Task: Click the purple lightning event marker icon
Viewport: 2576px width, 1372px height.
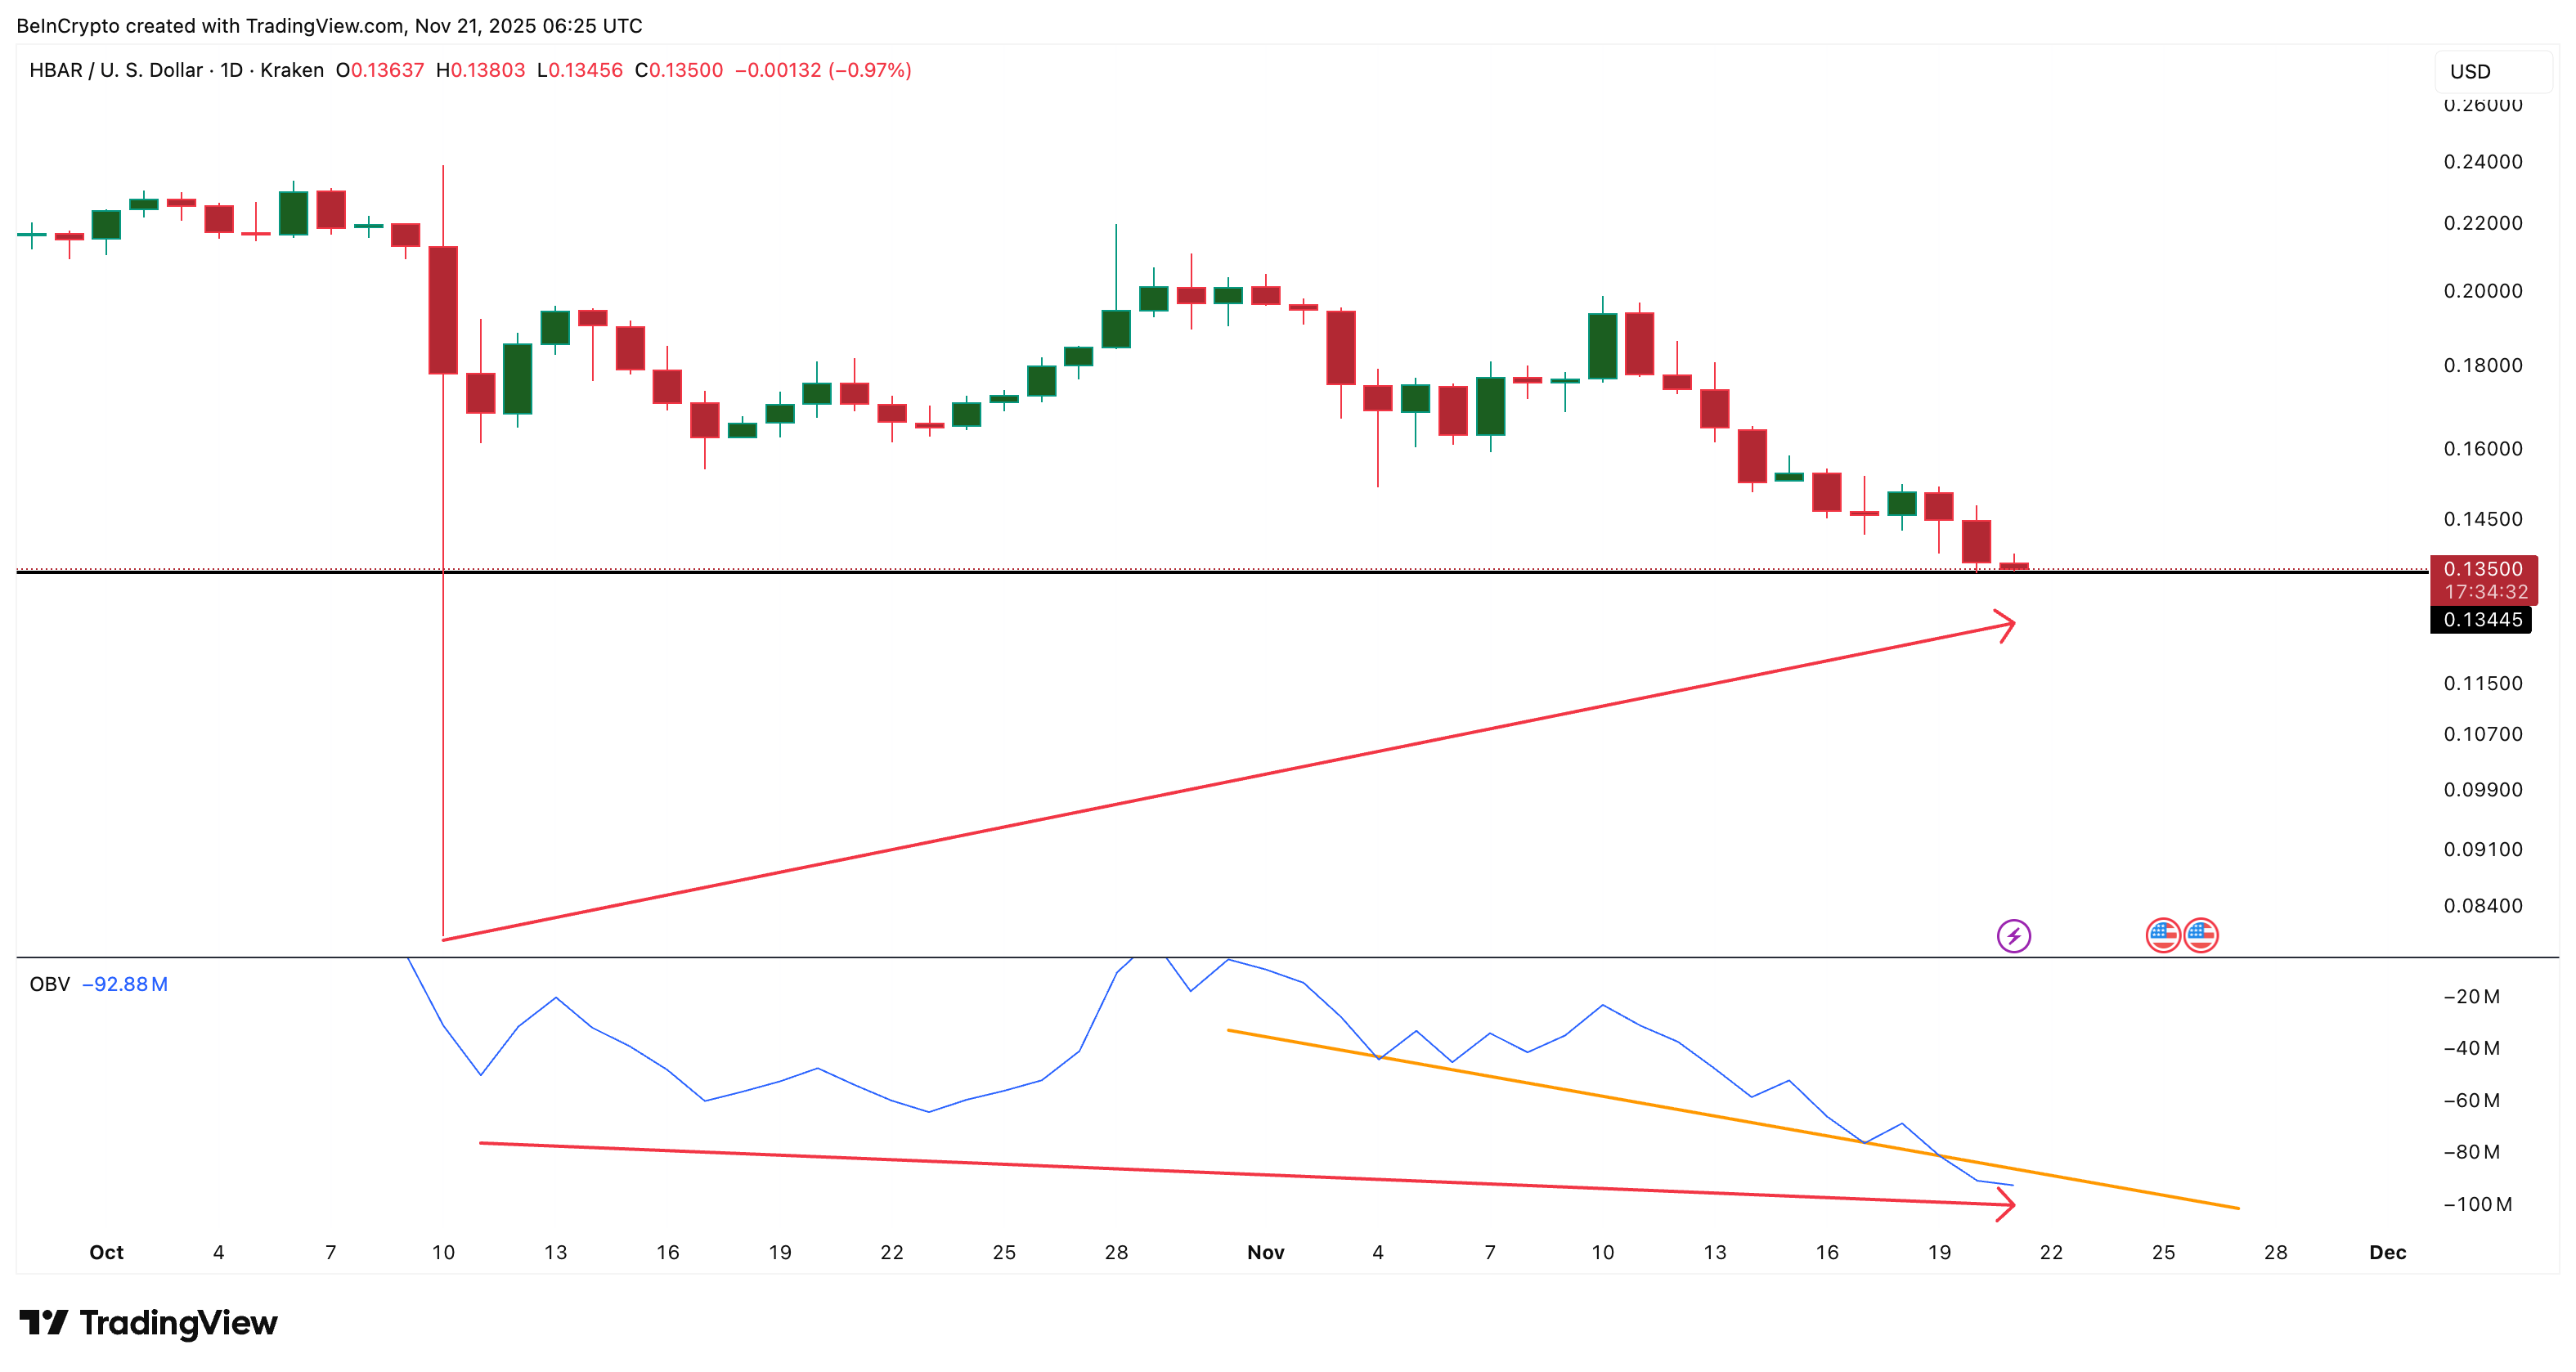Action: 2013,937
